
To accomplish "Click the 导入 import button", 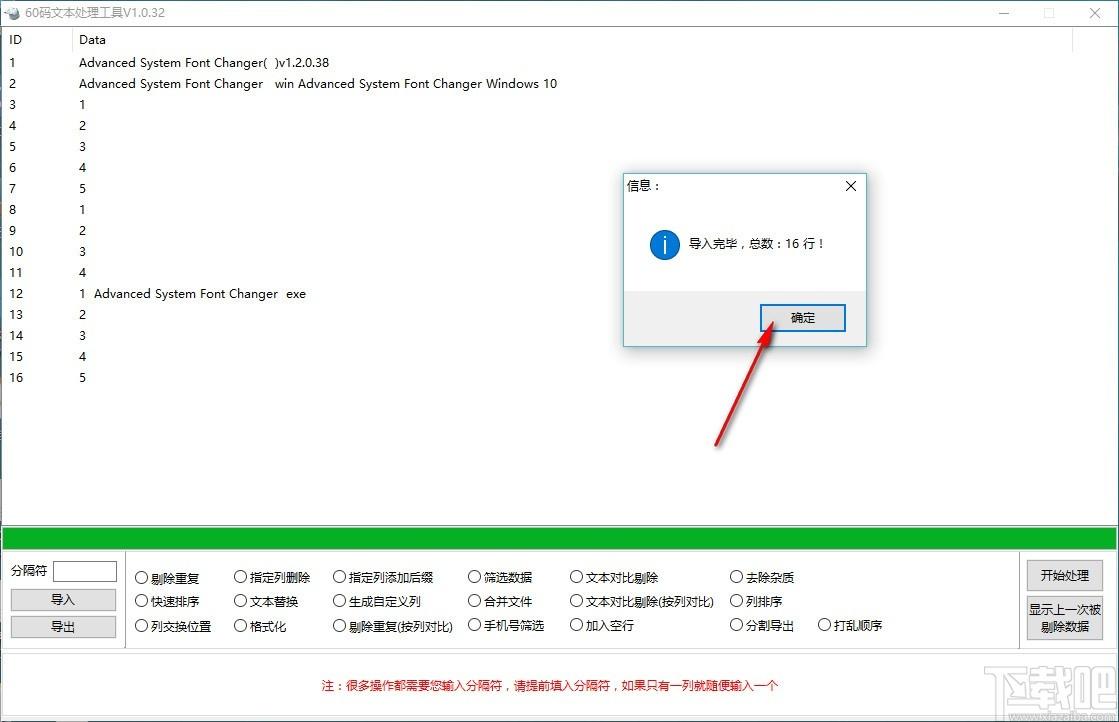I will pos(63,600).
